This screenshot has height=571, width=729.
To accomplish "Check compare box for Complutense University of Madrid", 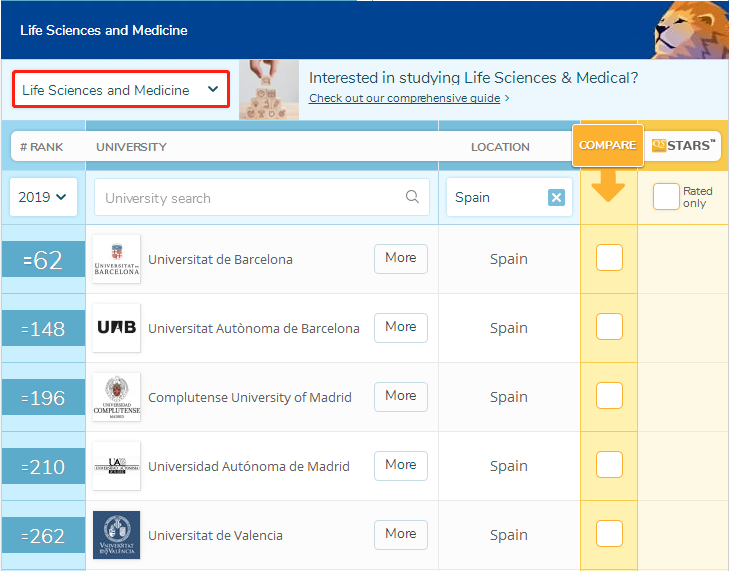I will (609, 395).
